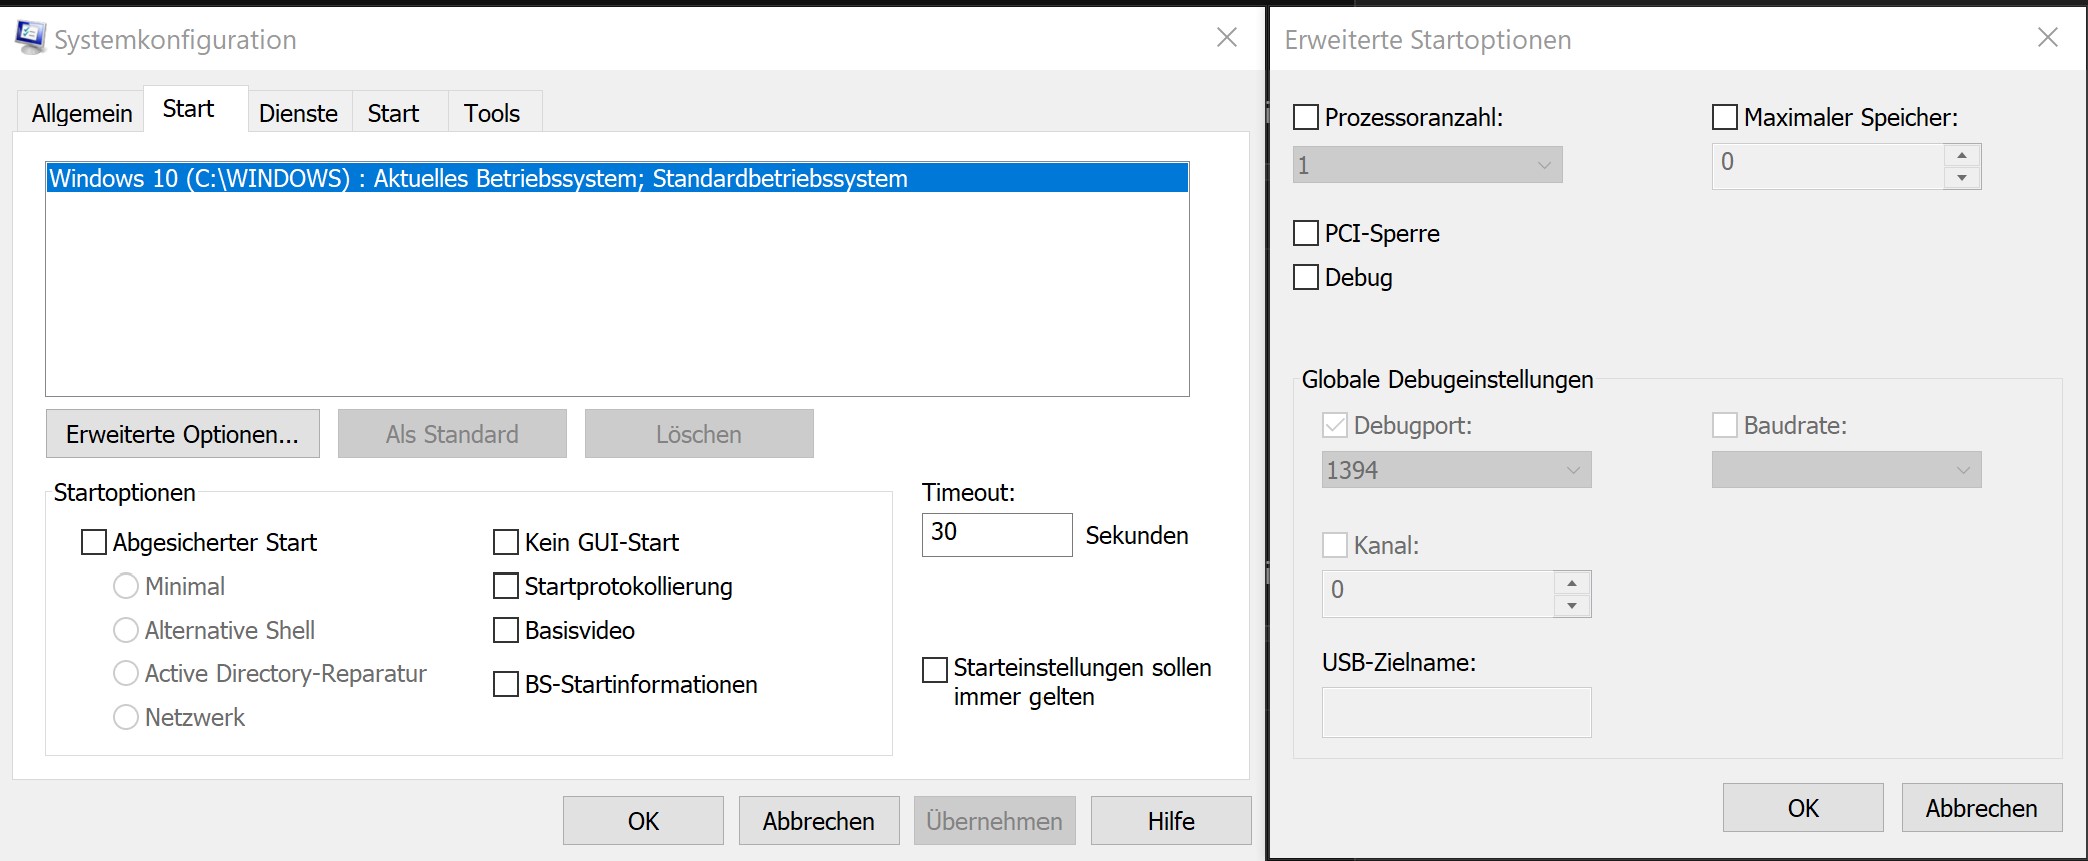
Task: Check BS-Startinformationen option
Action: 506,684
